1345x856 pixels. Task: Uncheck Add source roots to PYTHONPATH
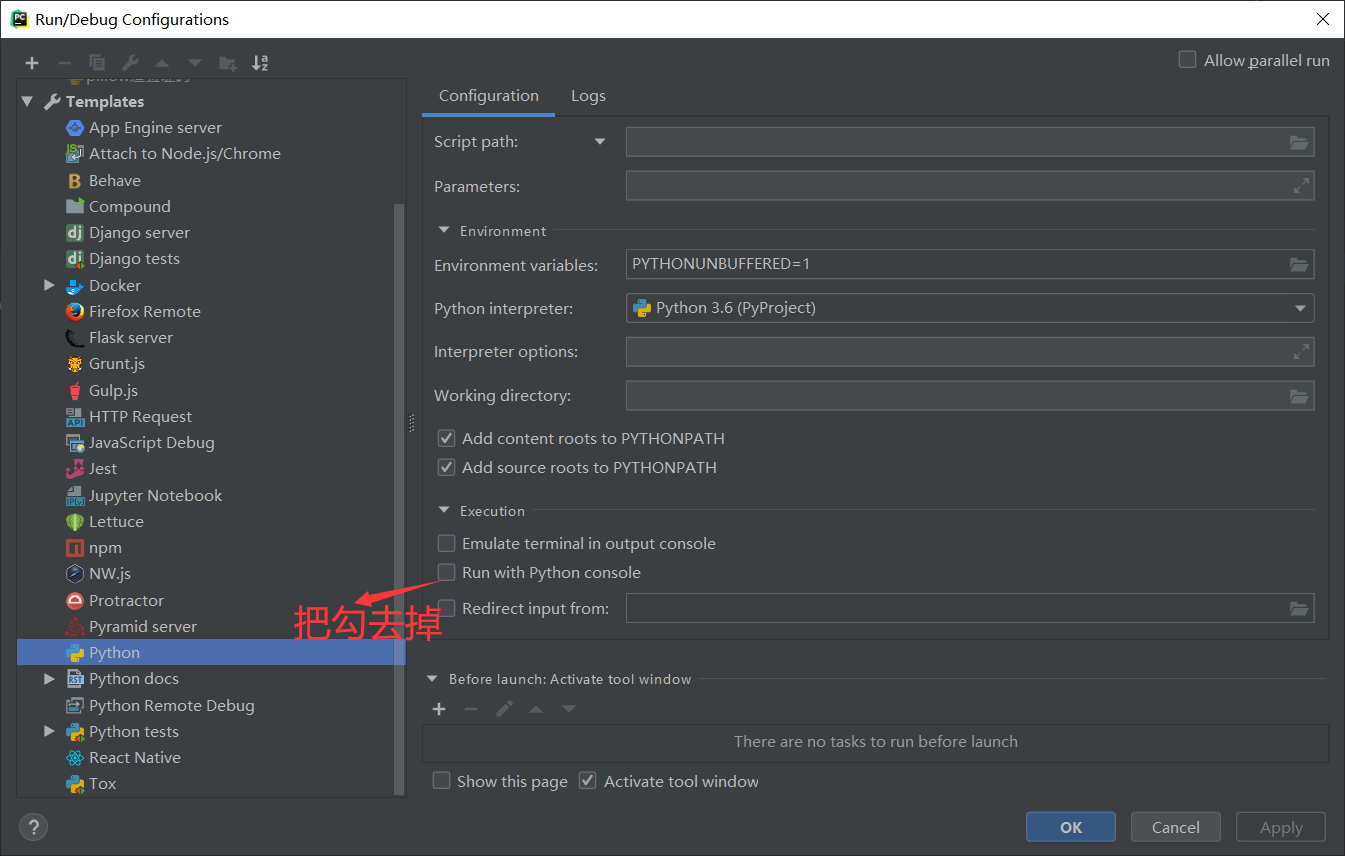(x=446, y=467)
